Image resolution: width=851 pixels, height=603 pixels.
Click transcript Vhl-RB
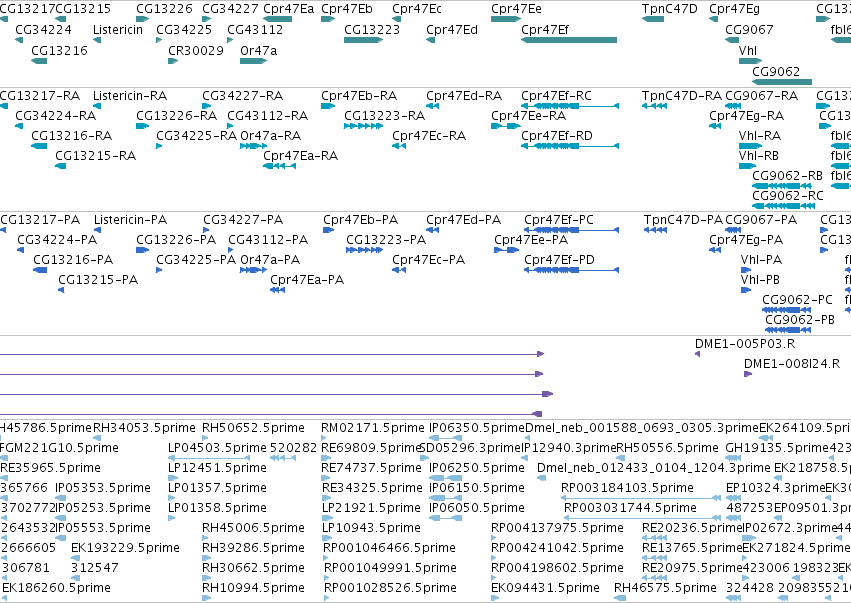tap(747, 166)
